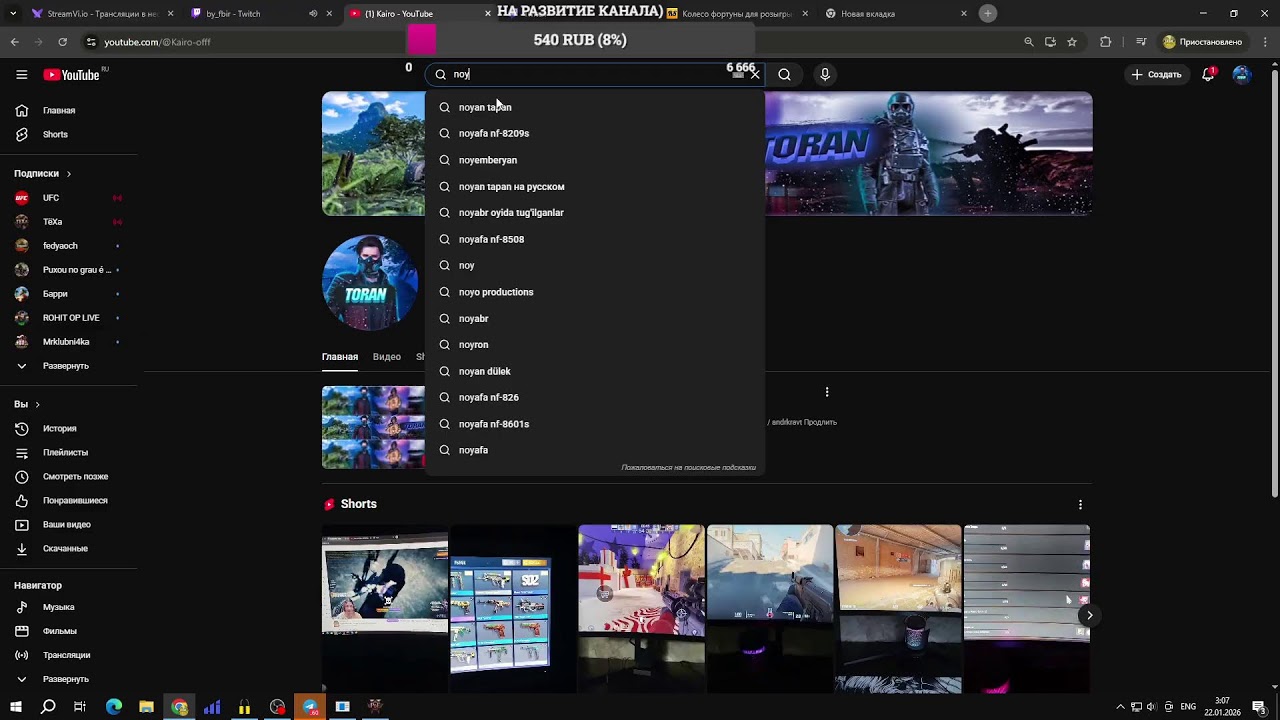Select suggestion 'noyafa nf-8209s'

pyautogui.click(x=595, y=133)
